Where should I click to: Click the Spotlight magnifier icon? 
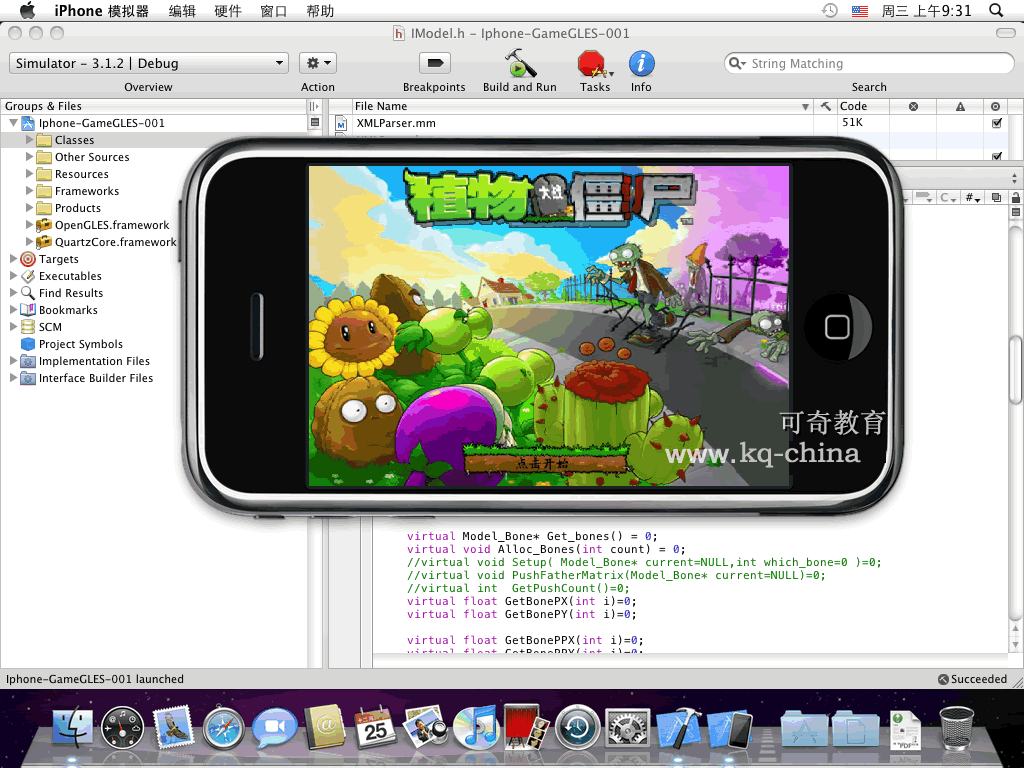[996, 11]
